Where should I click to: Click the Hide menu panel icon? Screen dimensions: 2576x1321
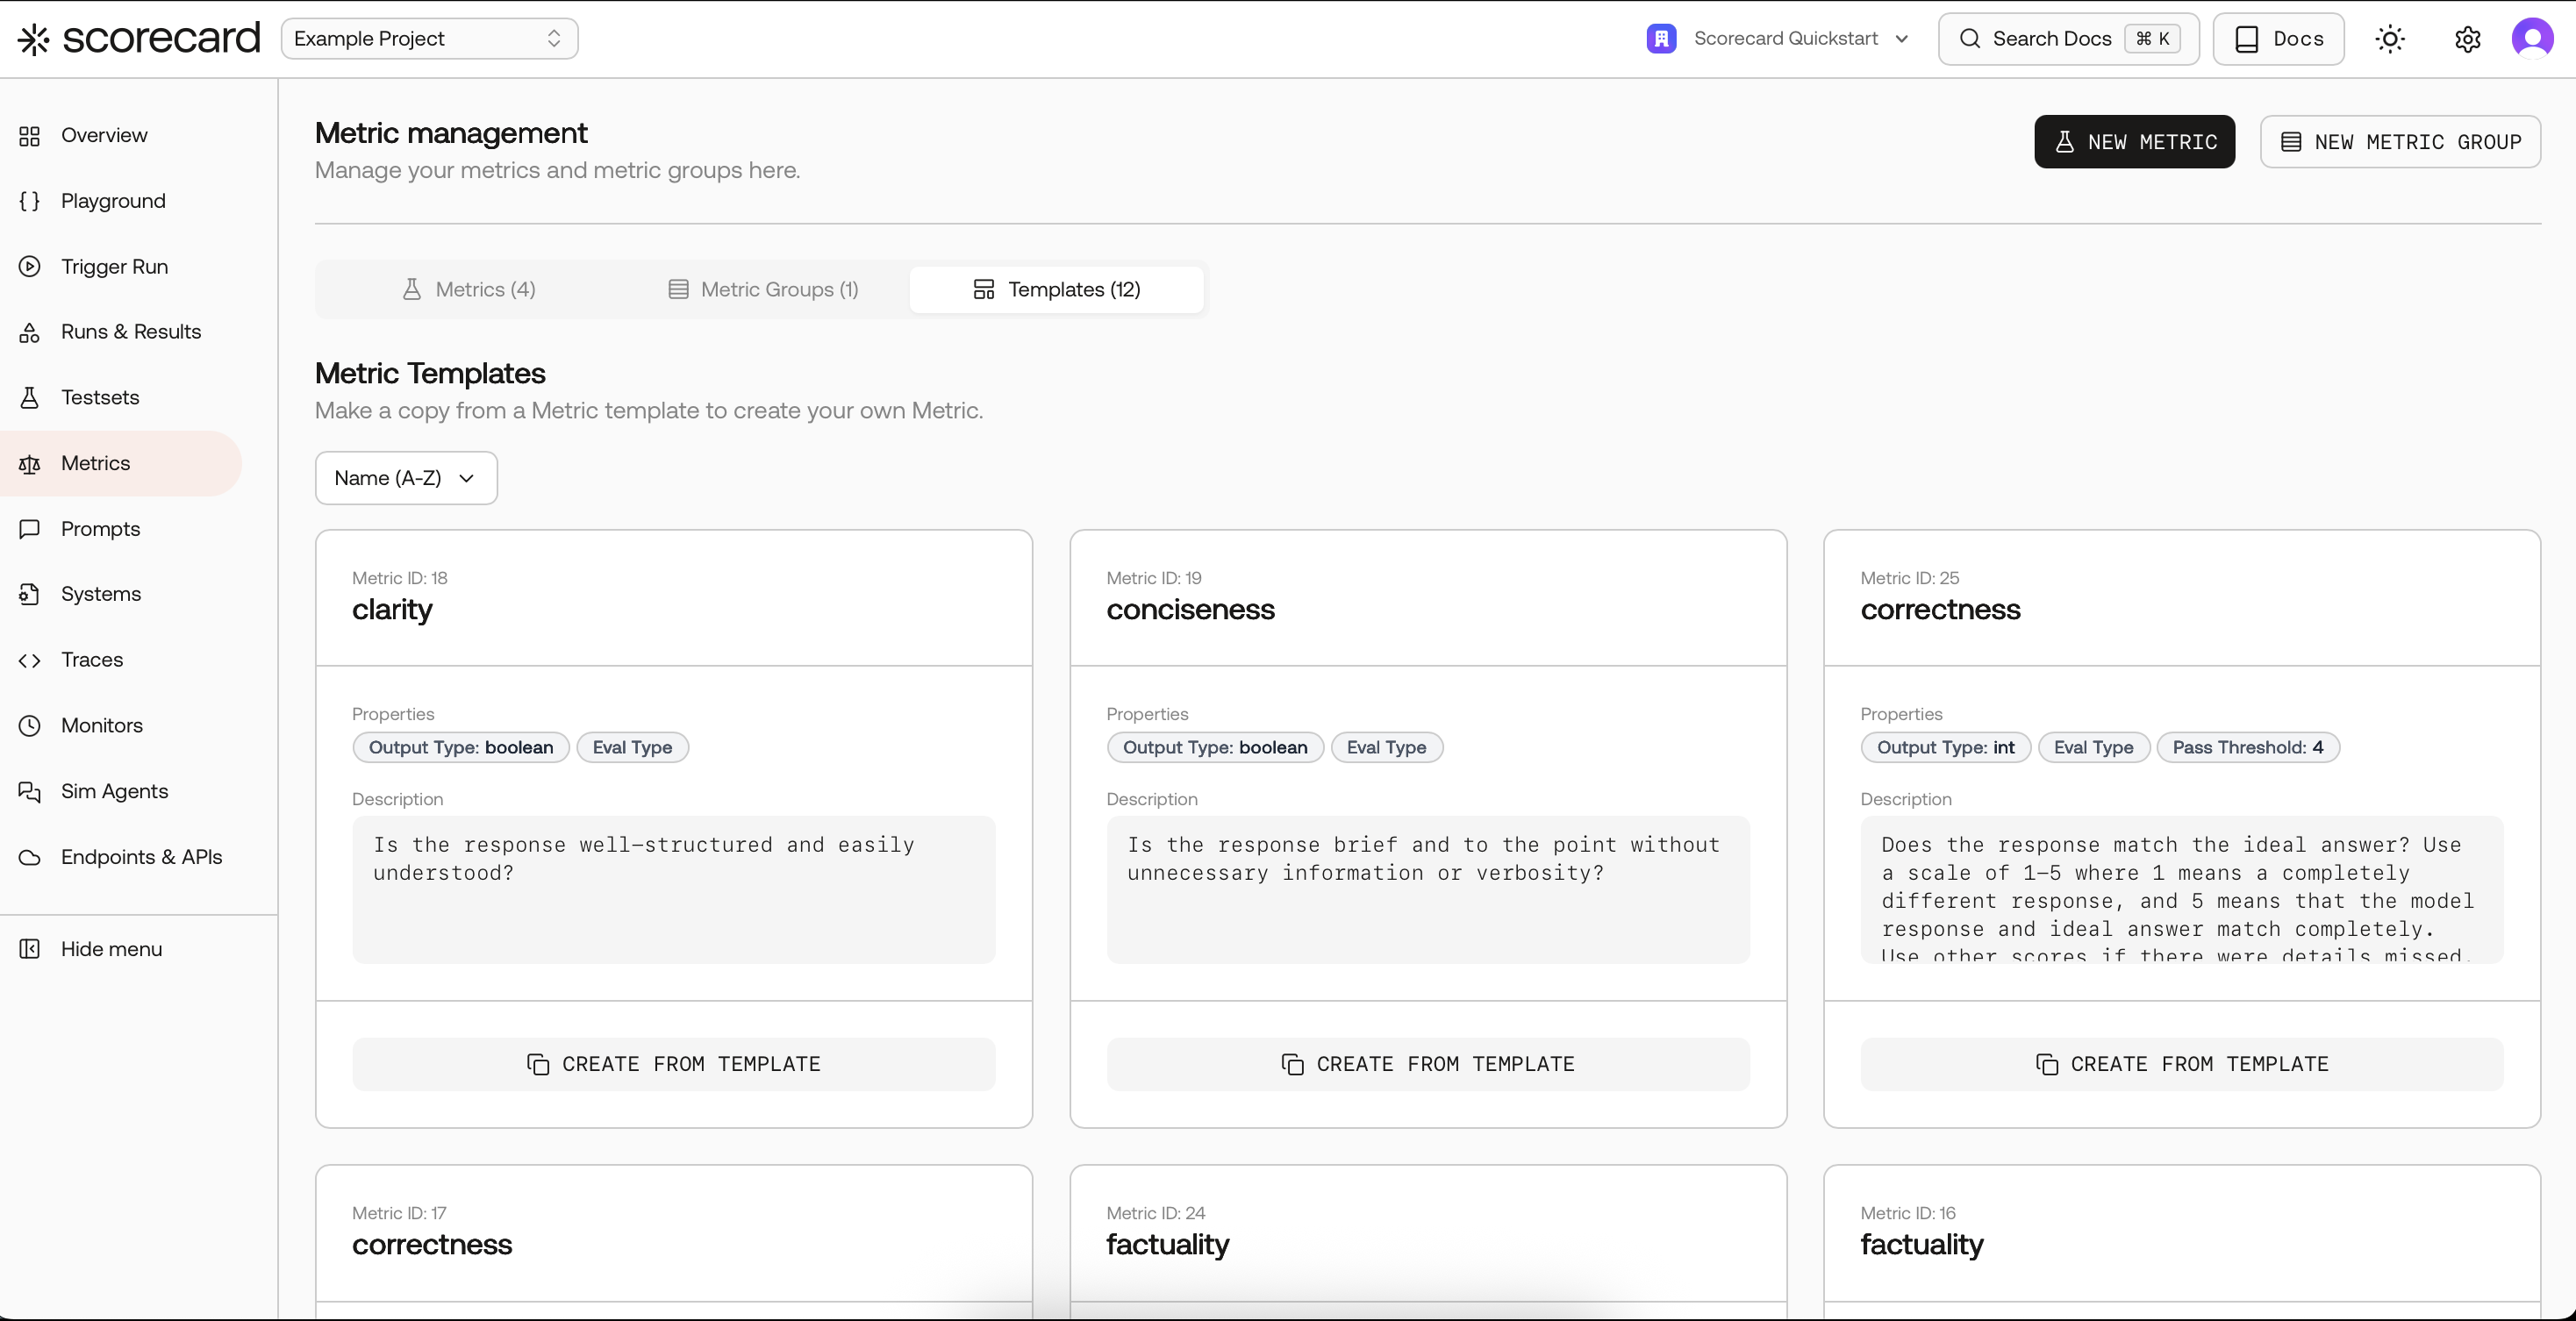30,949
